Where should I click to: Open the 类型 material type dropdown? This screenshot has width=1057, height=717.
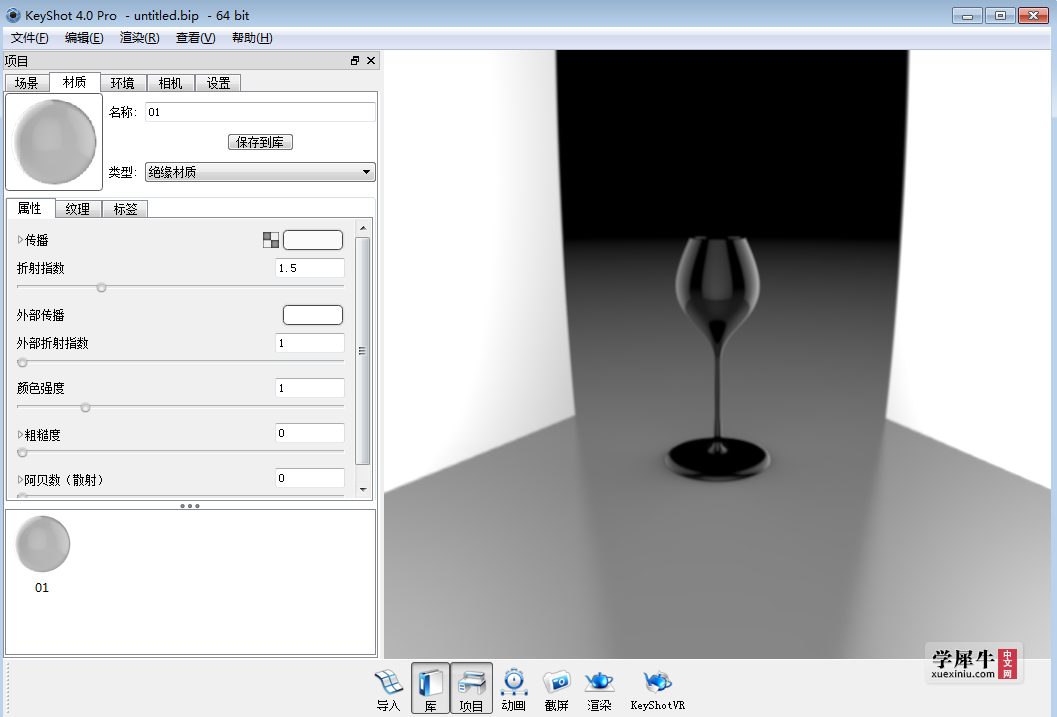pos(260,172)
